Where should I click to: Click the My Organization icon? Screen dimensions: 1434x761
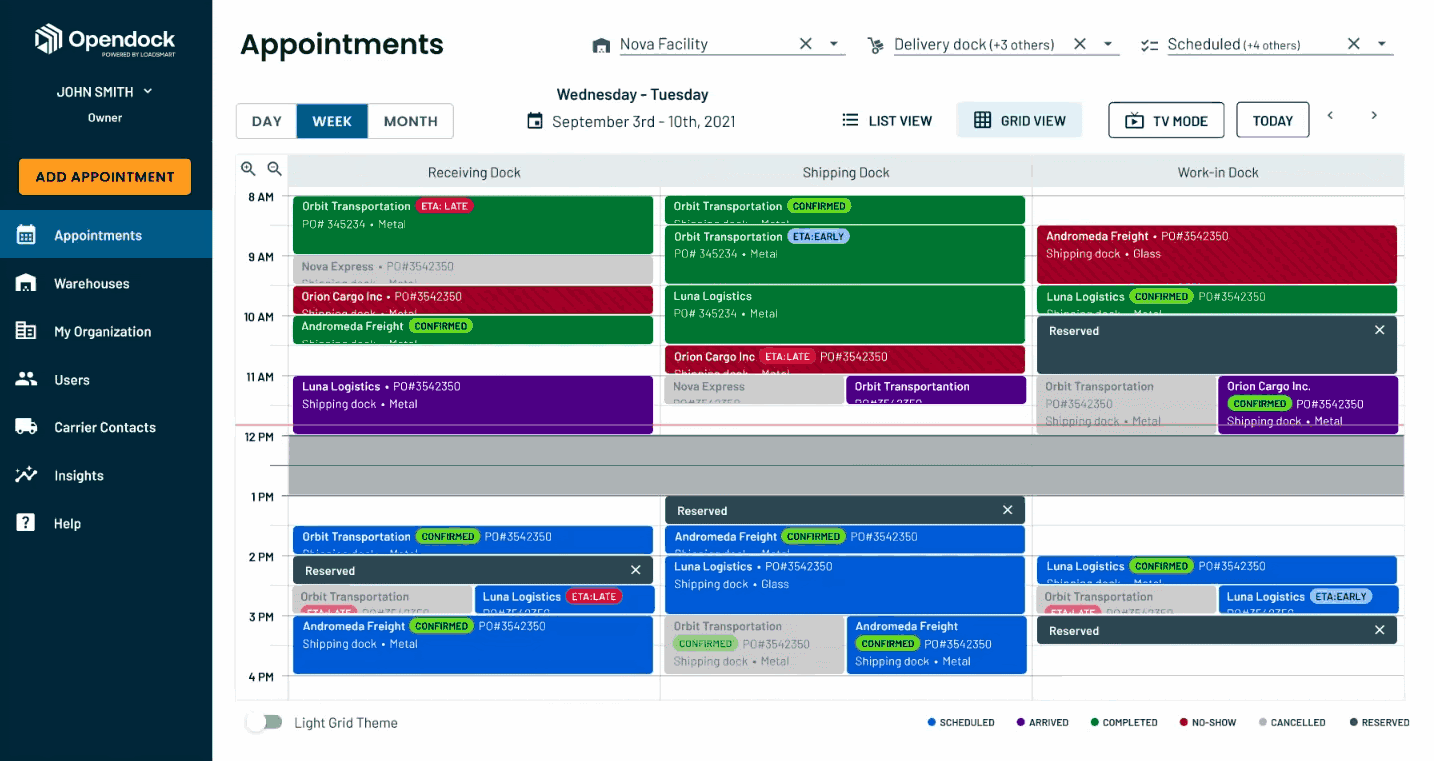[26, 331]
